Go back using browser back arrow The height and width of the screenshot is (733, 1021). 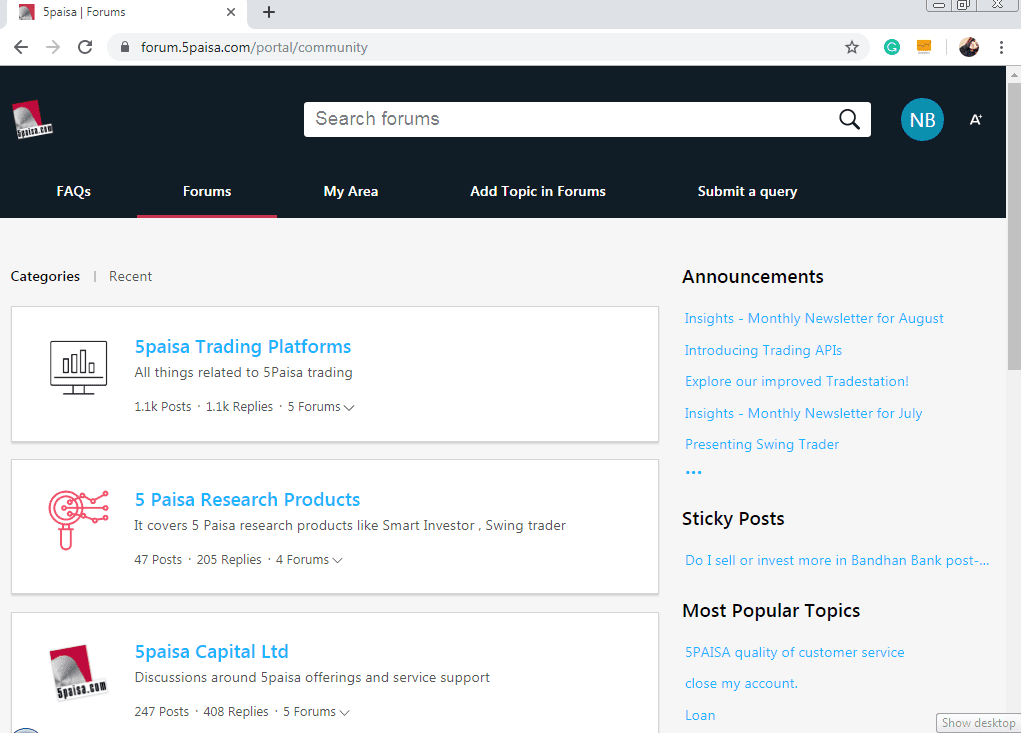click(21, 47)
